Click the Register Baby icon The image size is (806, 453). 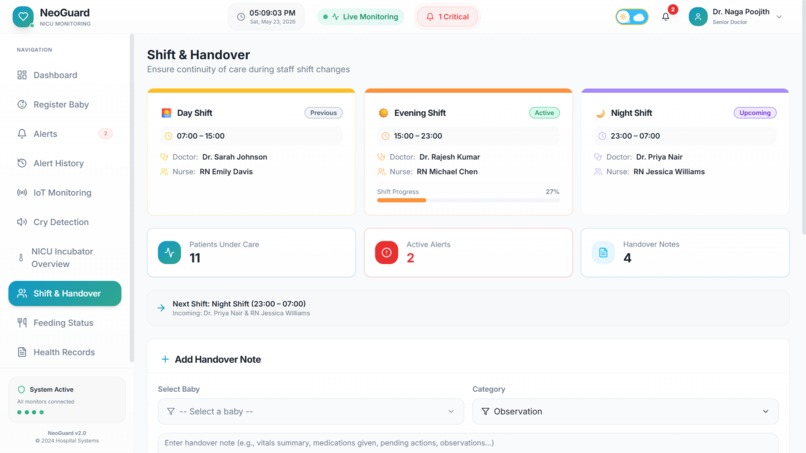pos(22,104)
